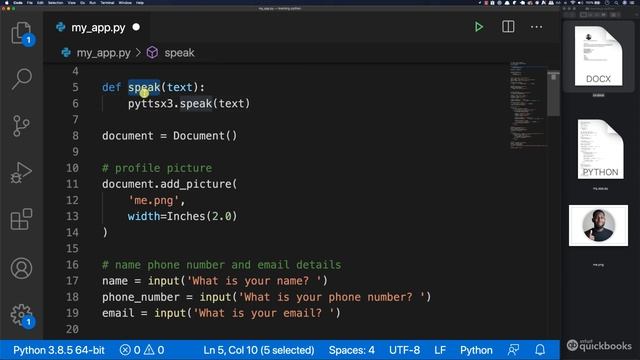Open the Run and Debug view
Image resolution: width=640 pixels, height=360 pixels.
21,173
